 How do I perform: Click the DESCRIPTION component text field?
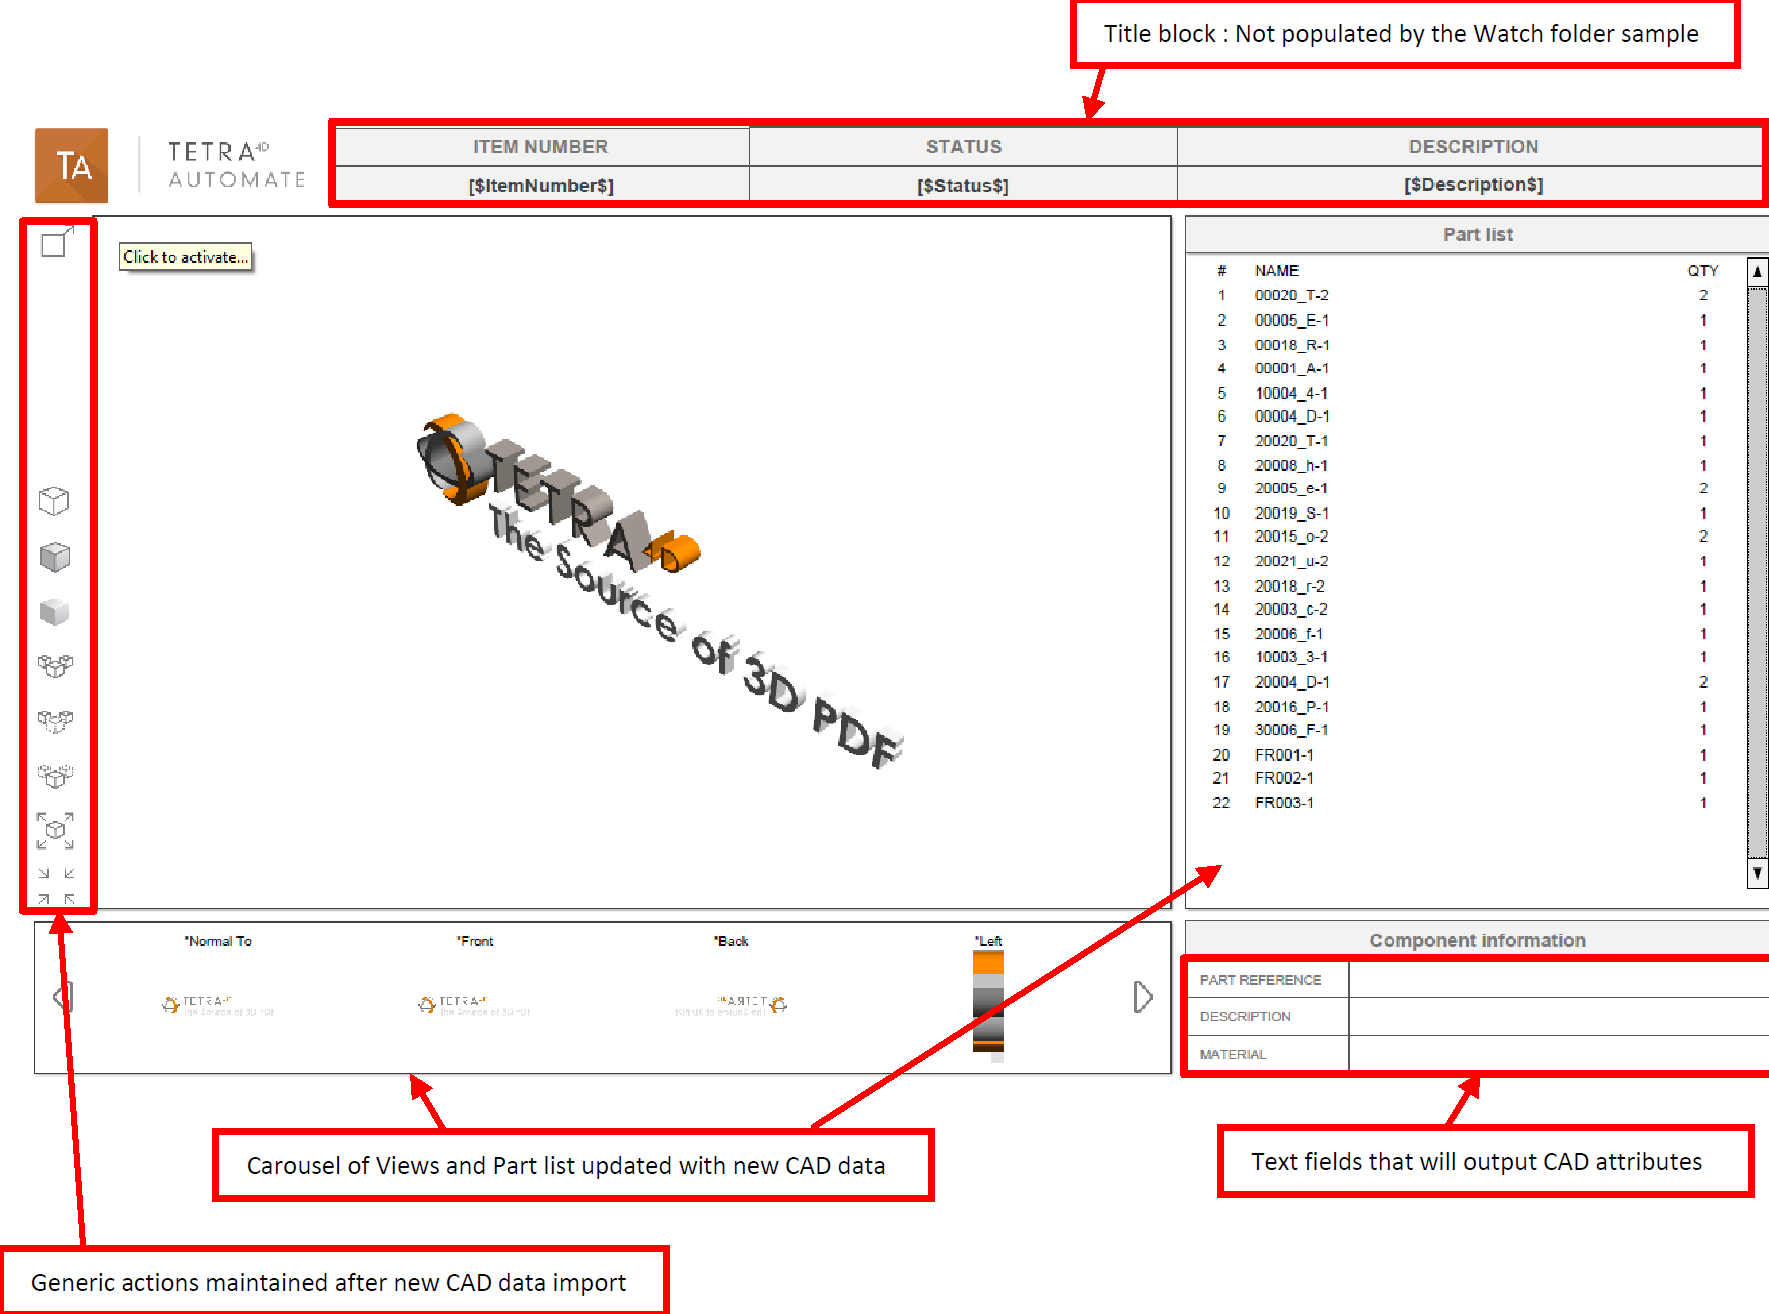pos(1558,1017)
